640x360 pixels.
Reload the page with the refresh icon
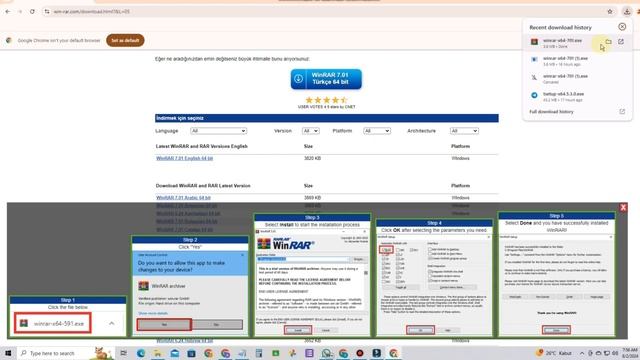32,11
